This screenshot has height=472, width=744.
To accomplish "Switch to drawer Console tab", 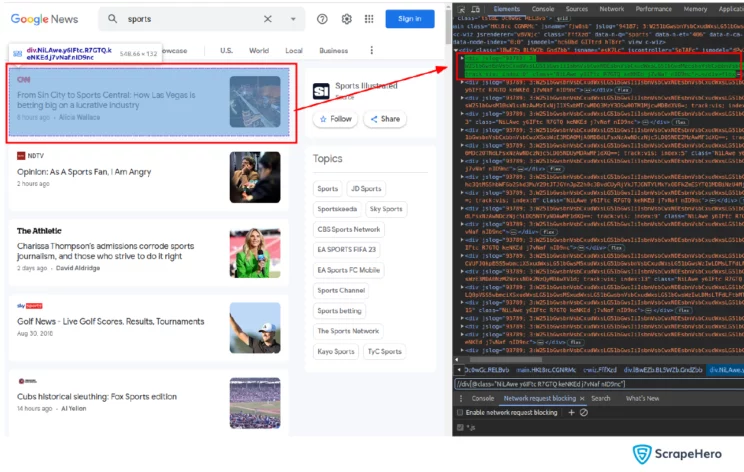I will 483,398.
